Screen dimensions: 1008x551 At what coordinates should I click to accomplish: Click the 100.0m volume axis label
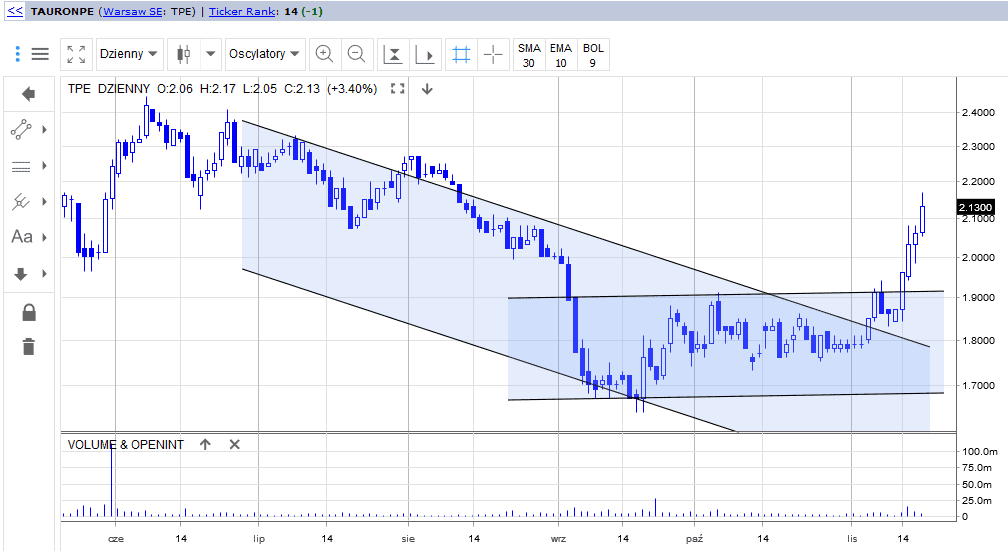click(979, 451)
